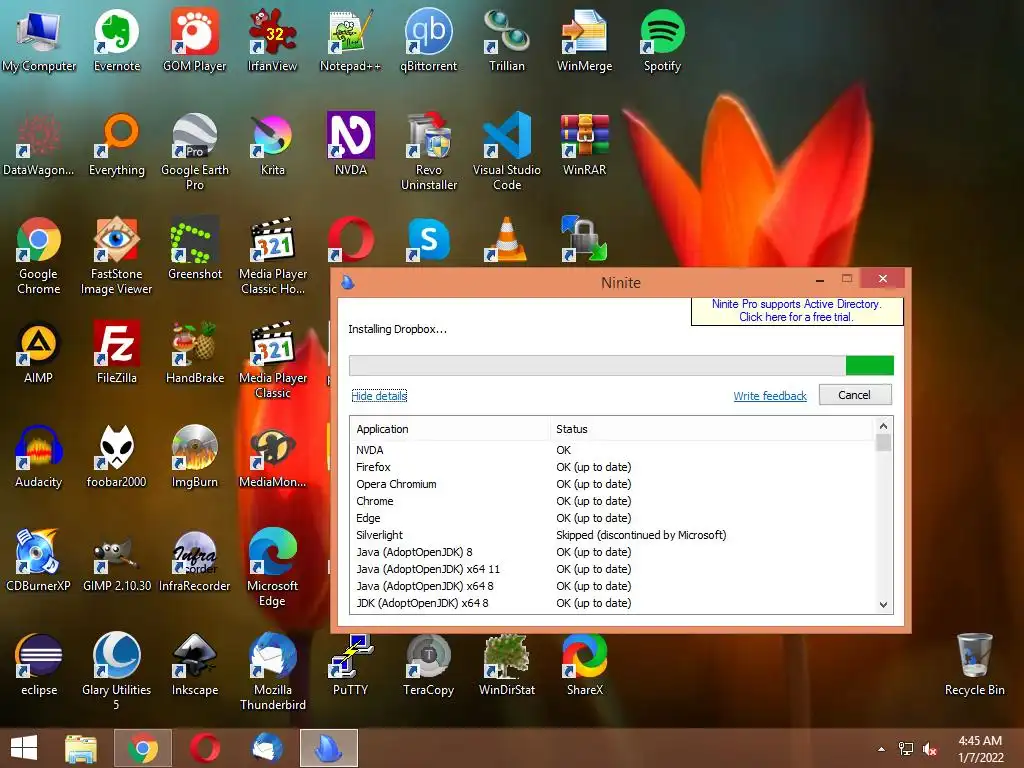Image resolution: width=1024 pixels, height=768 pixels.
Task: Select the WinRAR desktop icon
Action: 584,145
